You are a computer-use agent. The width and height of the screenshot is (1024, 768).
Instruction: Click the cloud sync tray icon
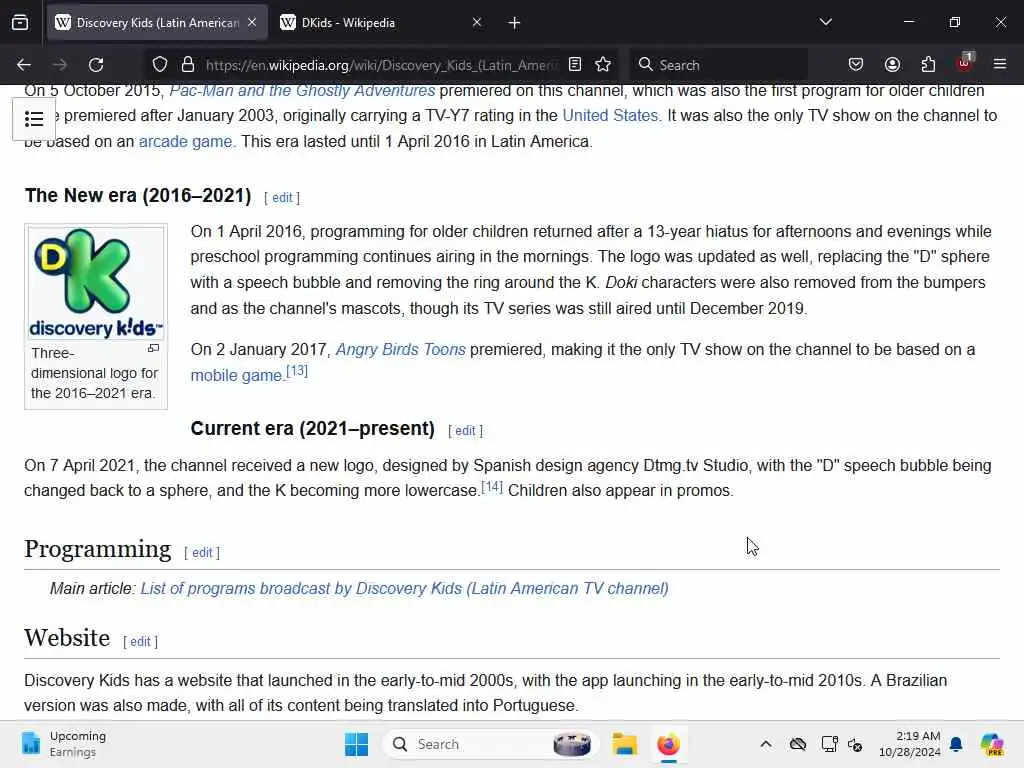pyautogui.click(x=797, y=744)
